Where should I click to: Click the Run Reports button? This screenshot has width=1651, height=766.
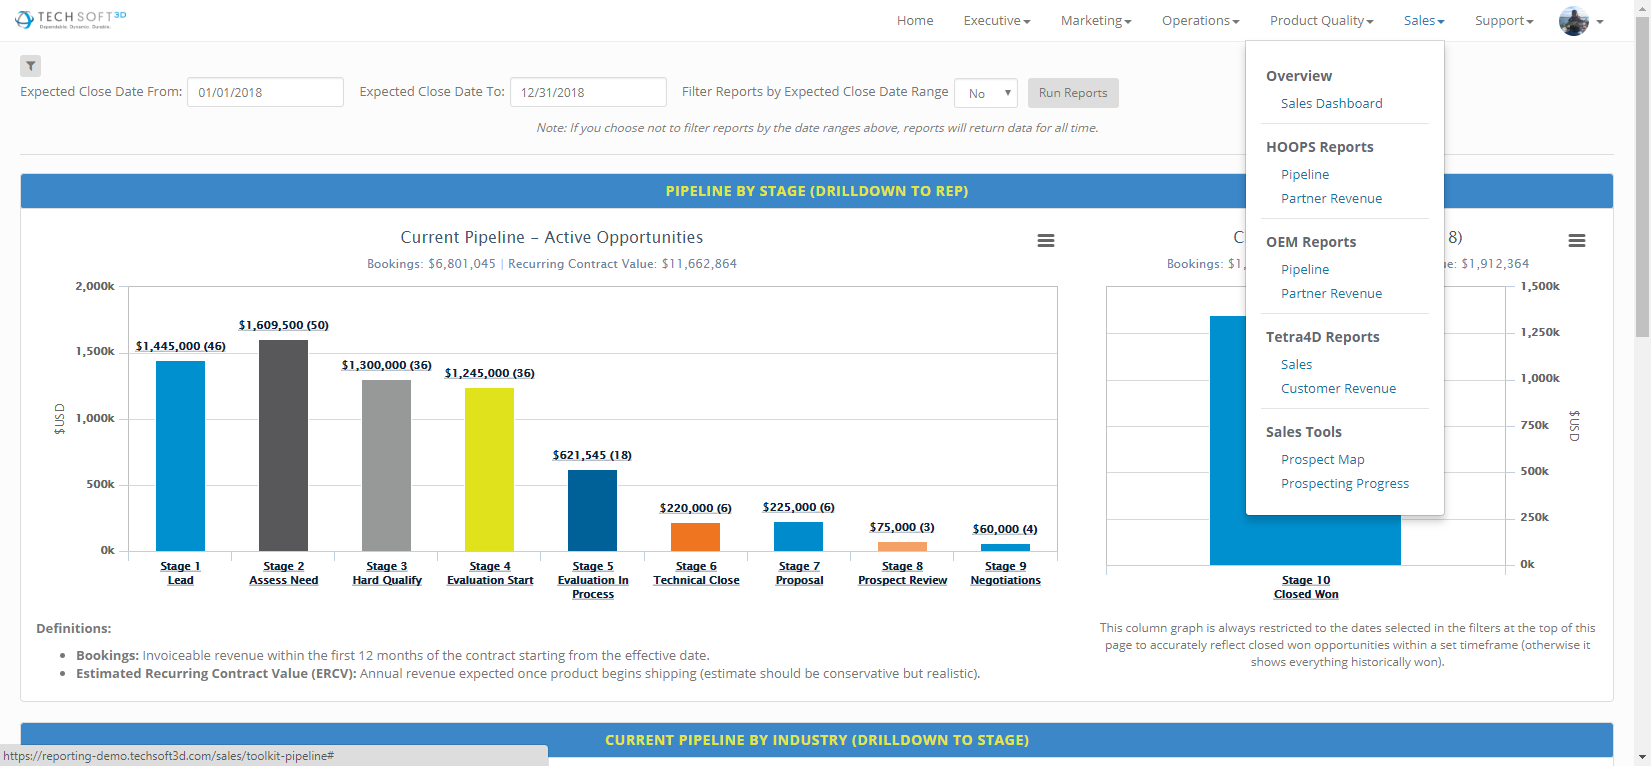(x=1073, y=93)
